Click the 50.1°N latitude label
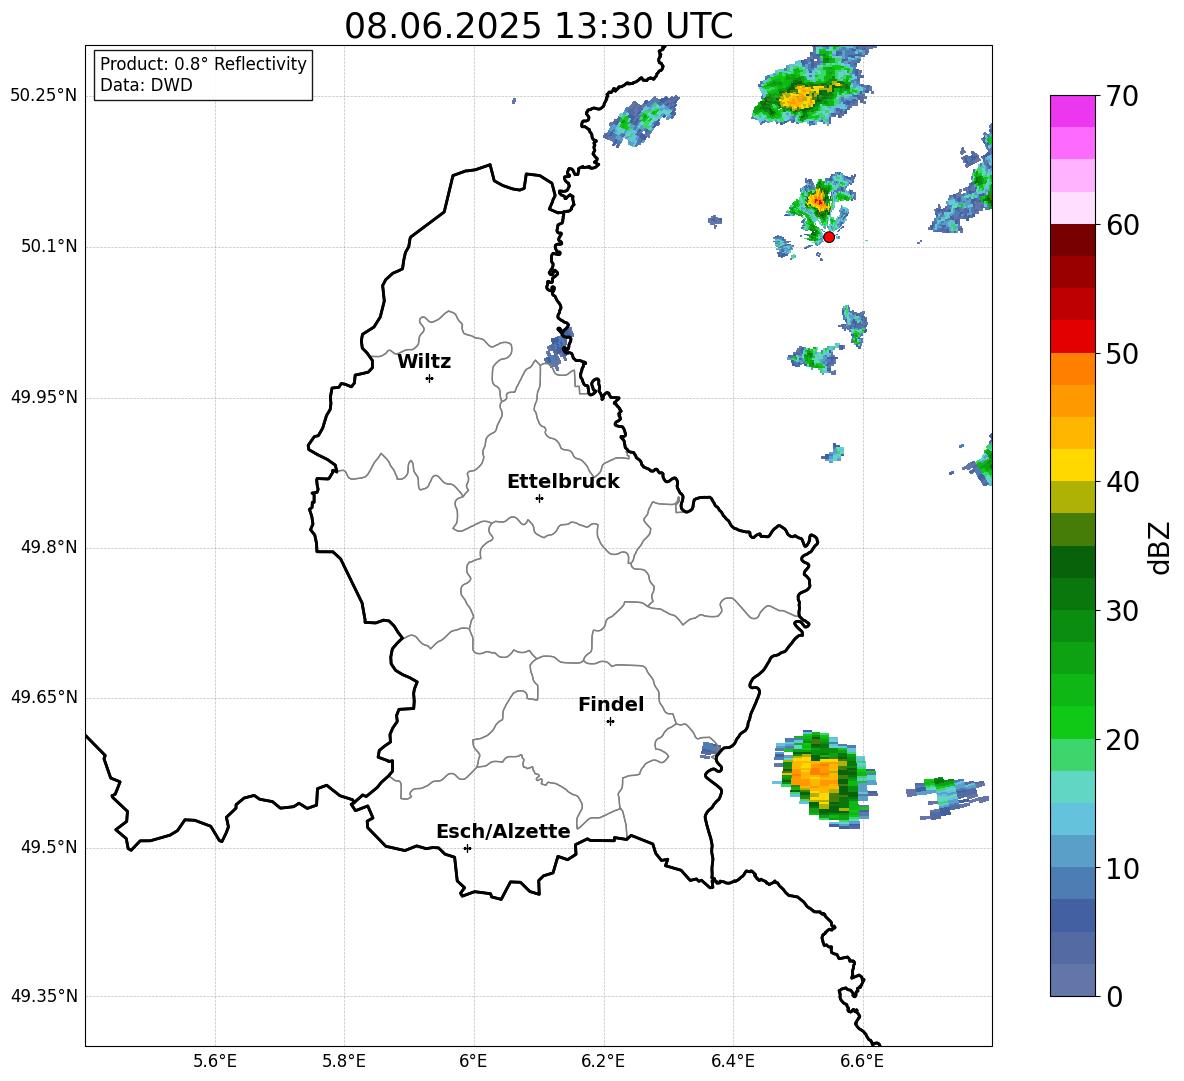The width and height of the screenshot is (1184, 1081). coord(48,247)
